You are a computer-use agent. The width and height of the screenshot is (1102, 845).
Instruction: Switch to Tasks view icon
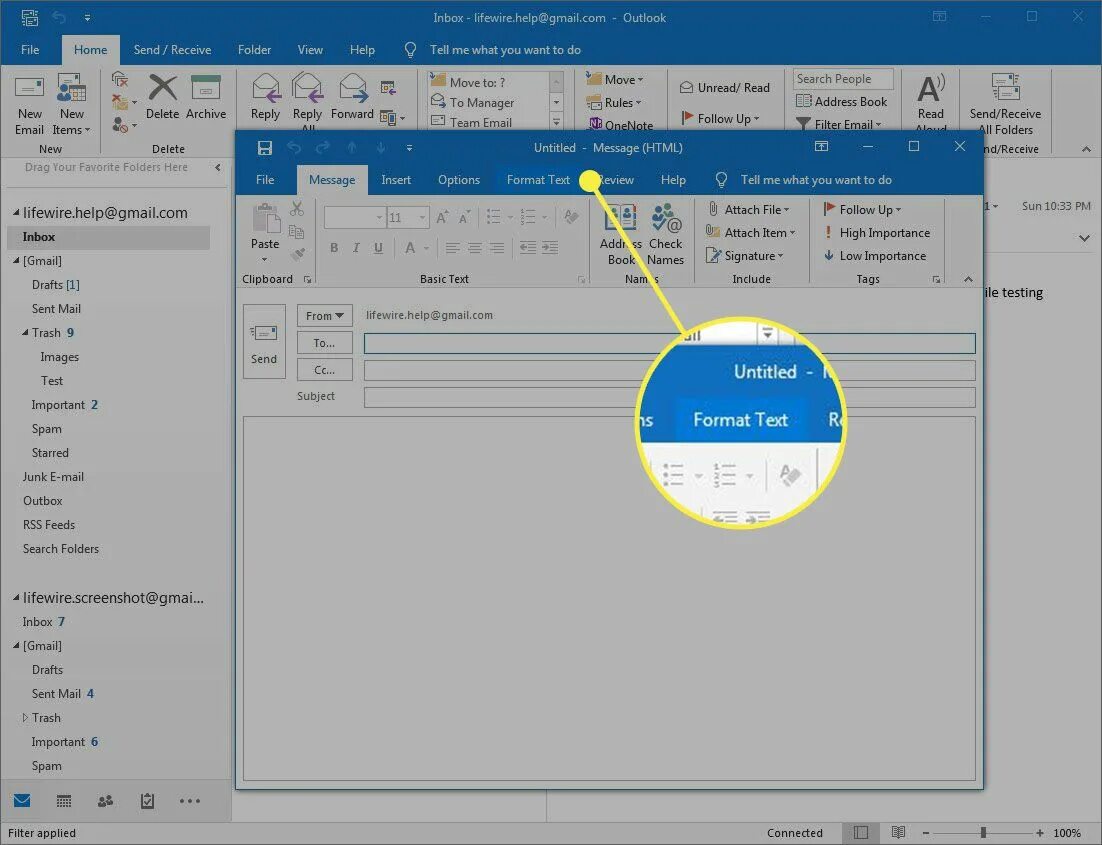[147, 801]
